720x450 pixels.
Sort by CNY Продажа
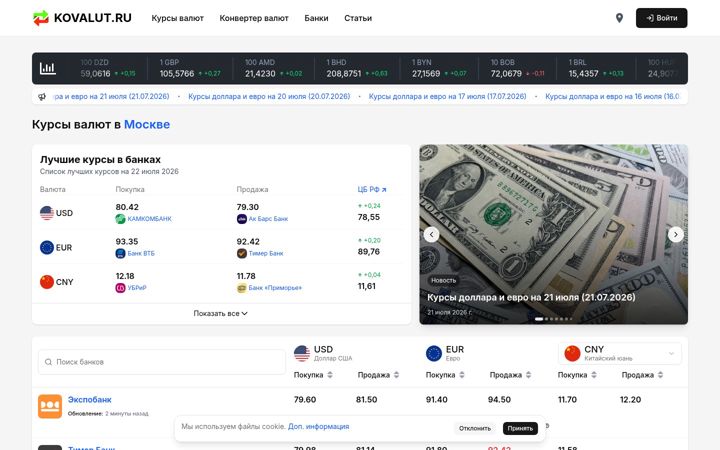(642, 375)
